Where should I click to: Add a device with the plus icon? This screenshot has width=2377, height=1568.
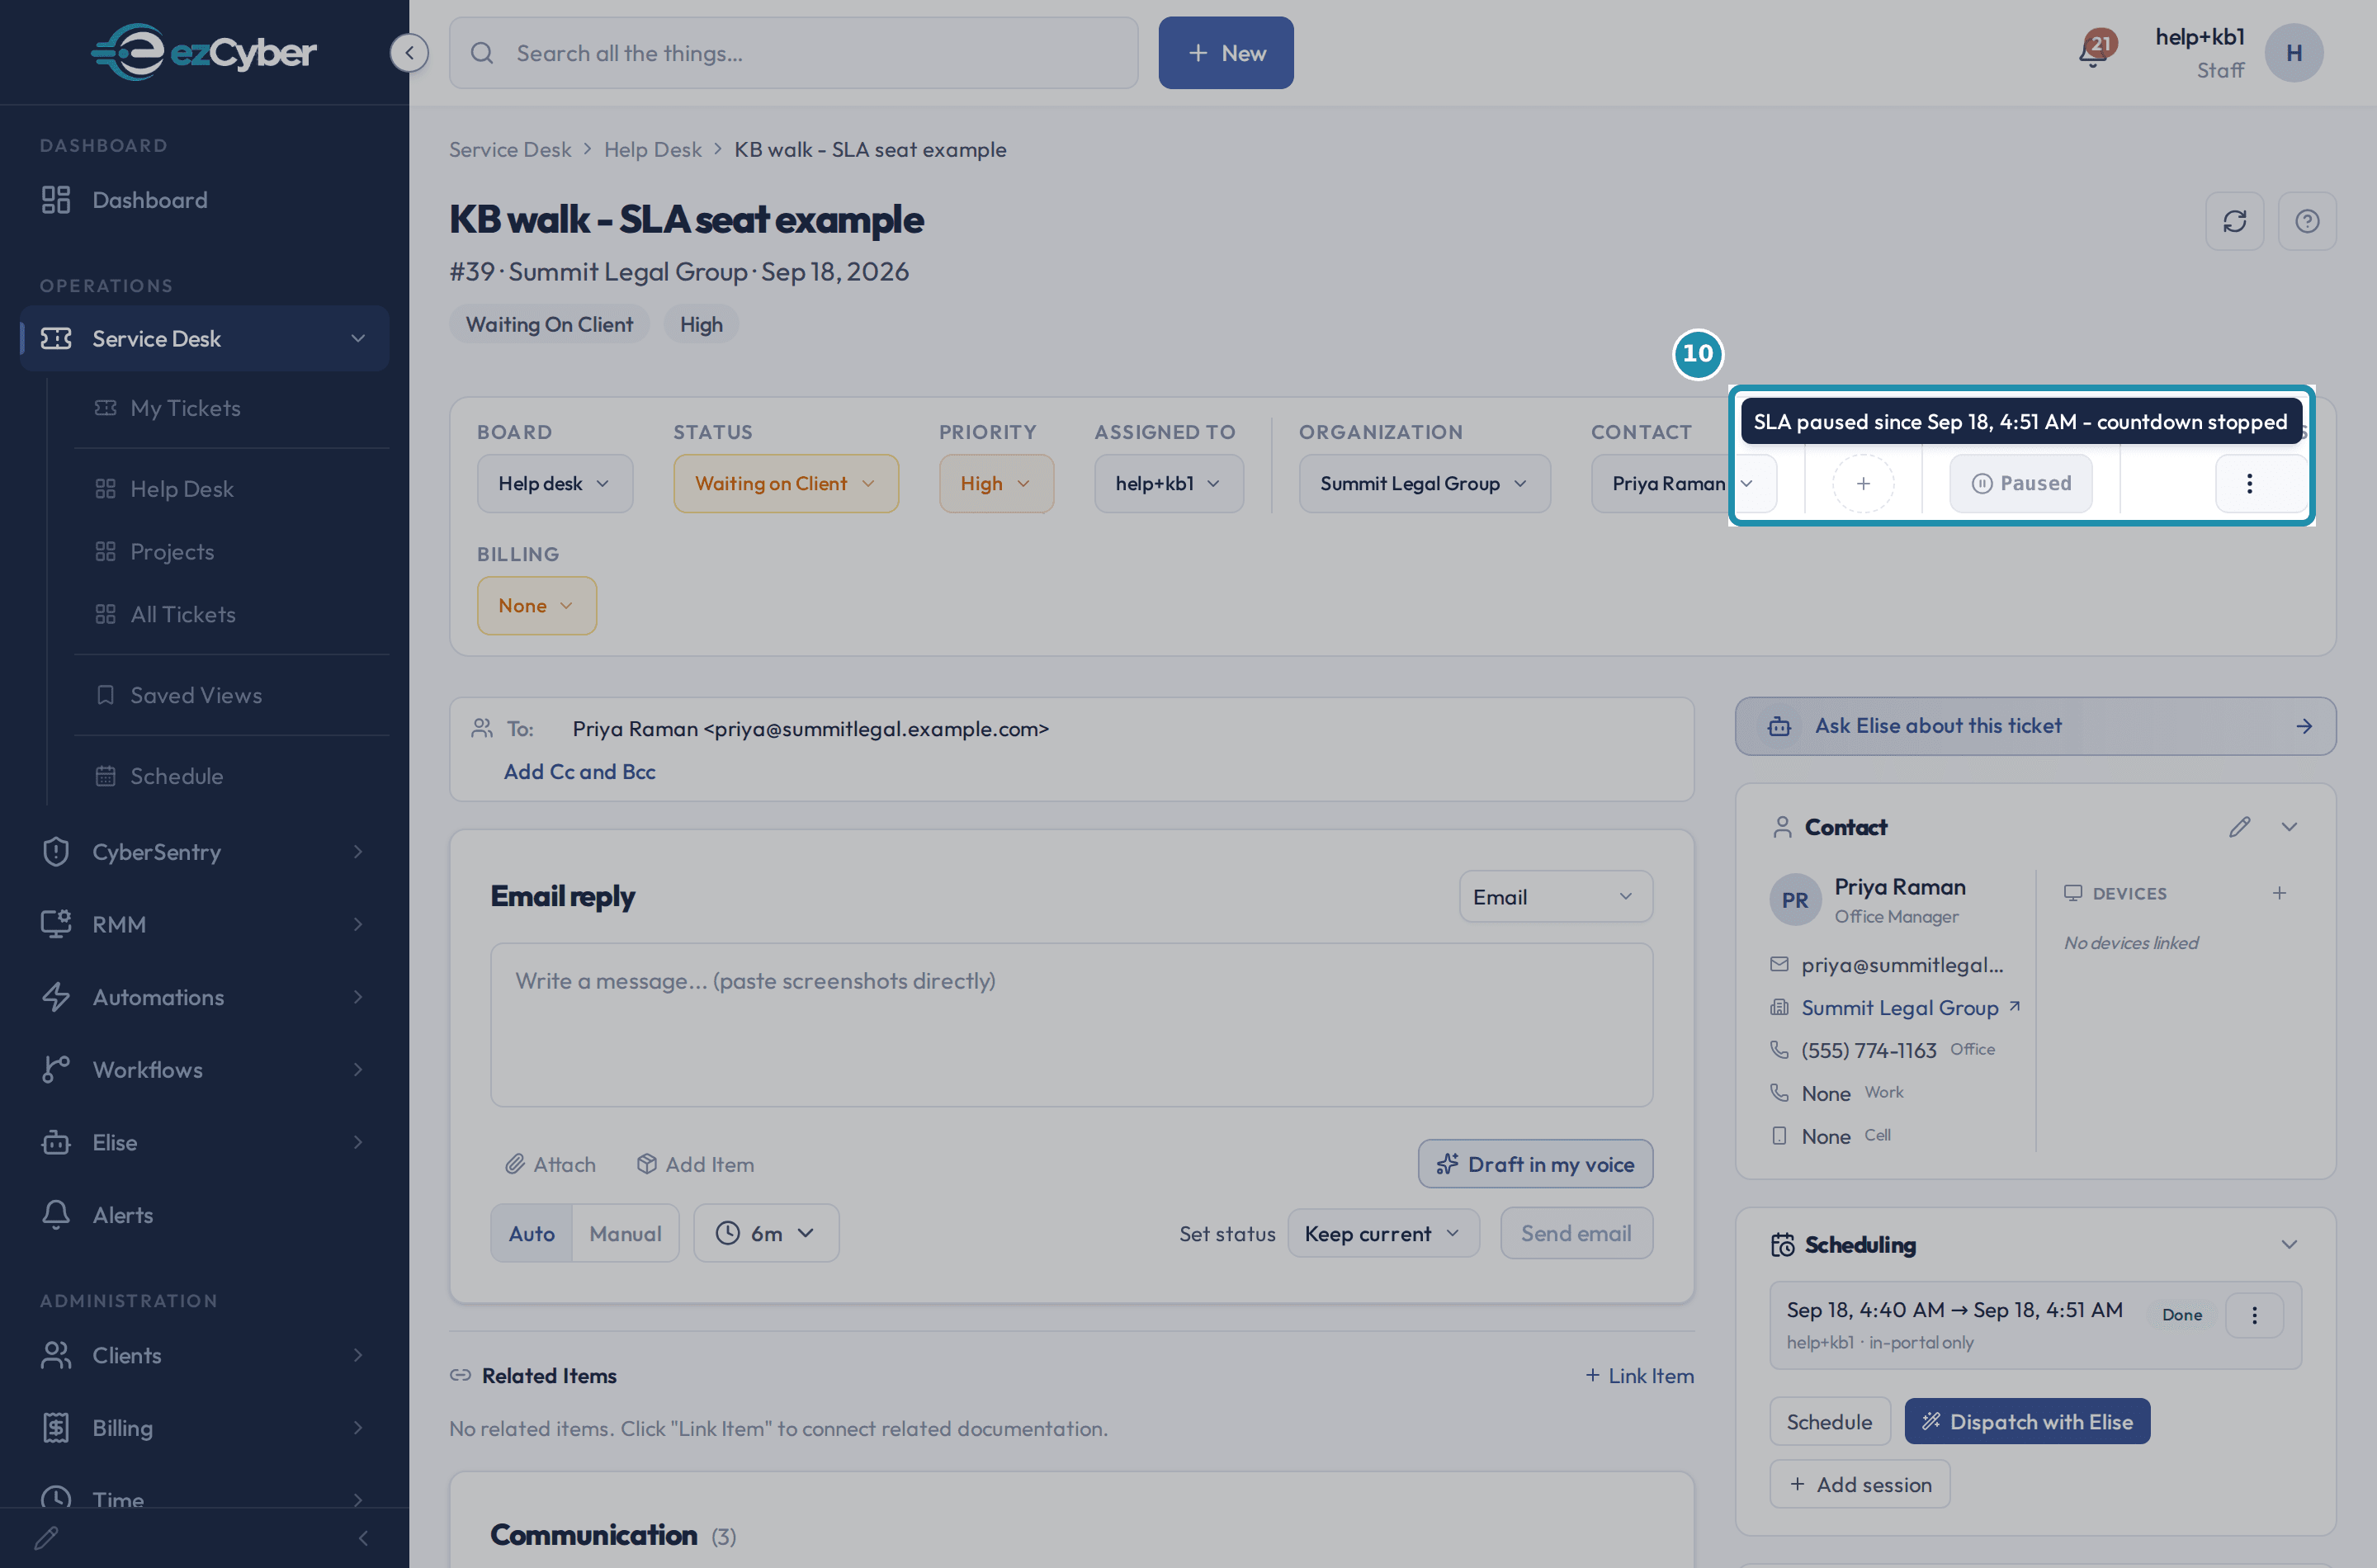coord(2279,893)
